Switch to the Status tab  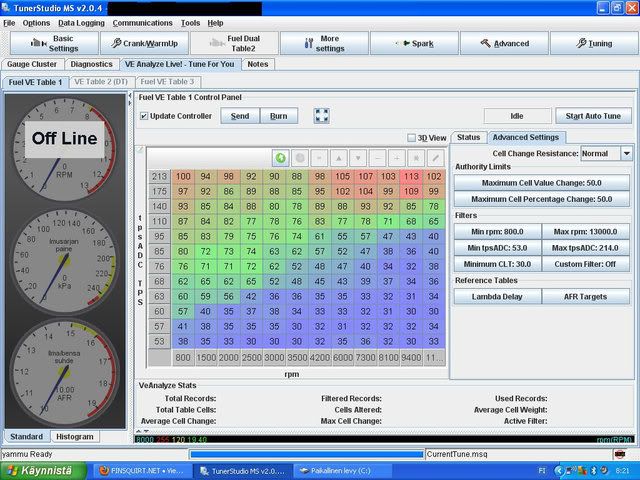(x=469, y=137)
